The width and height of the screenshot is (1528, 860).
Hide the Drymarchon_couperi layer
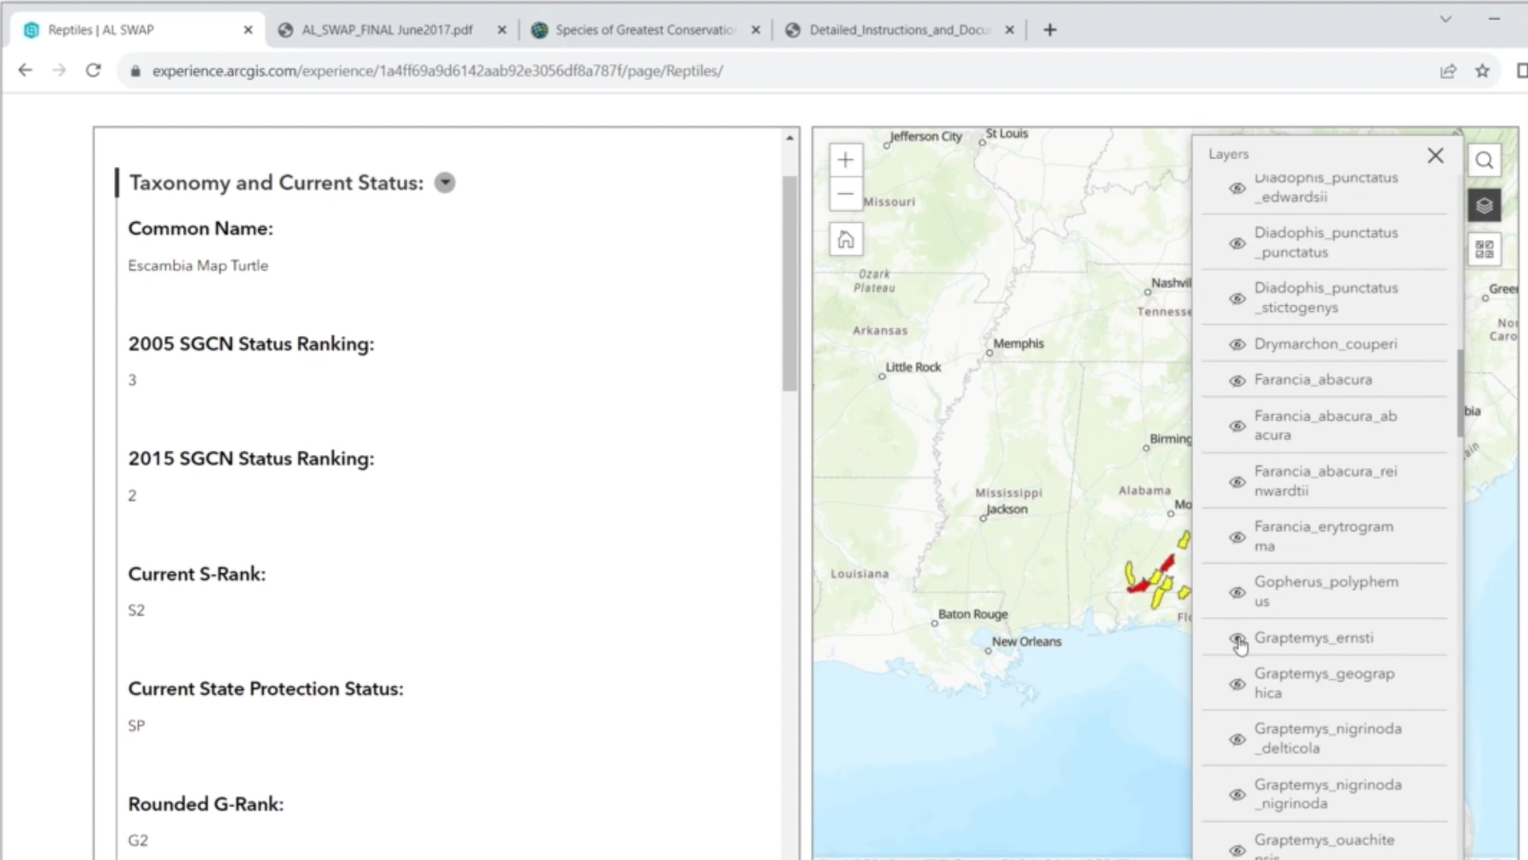pos(1237,343)
